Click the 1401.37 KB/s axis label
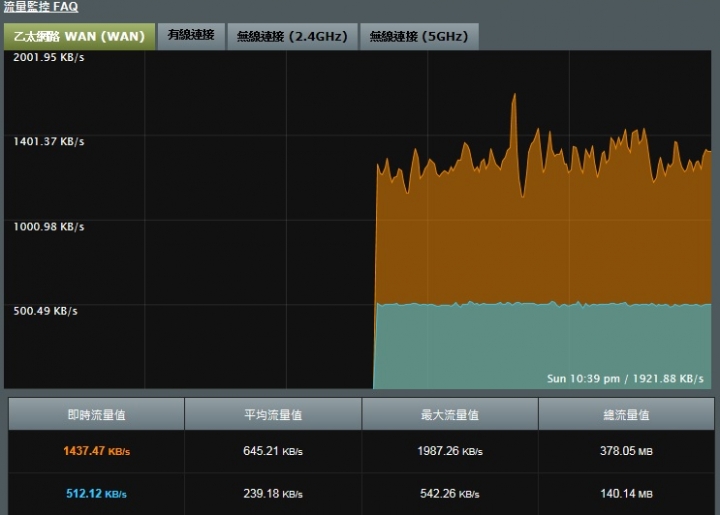The image size is (720, 515). 49,141
